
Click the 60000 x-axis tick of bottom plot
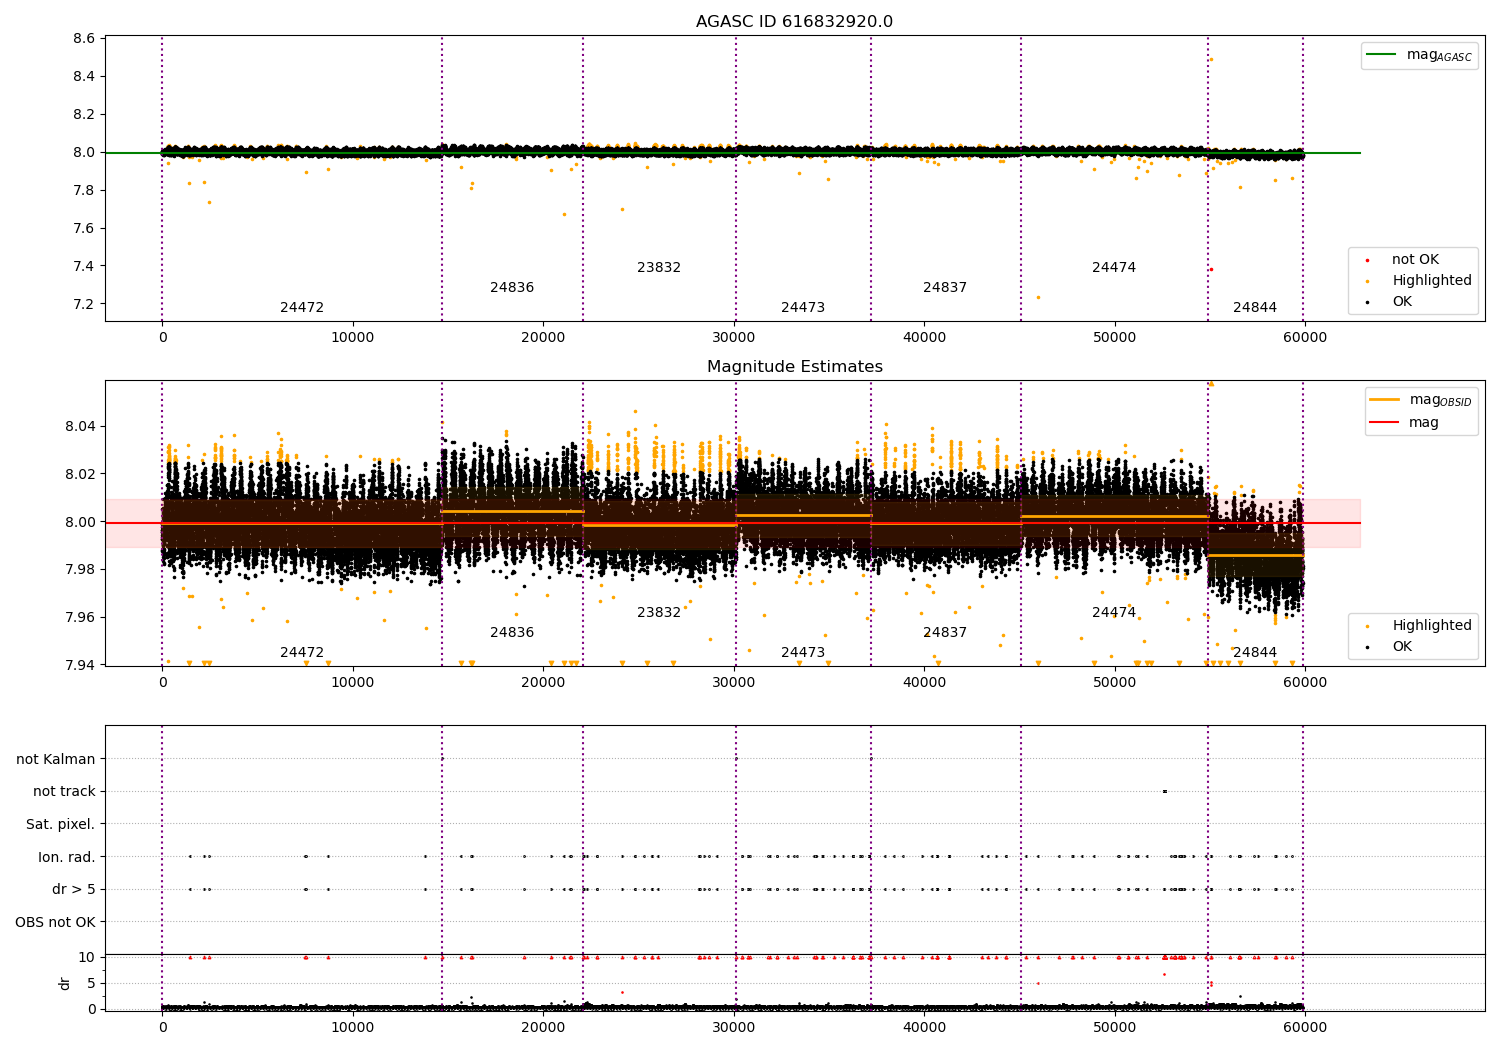(1305, 1027)
